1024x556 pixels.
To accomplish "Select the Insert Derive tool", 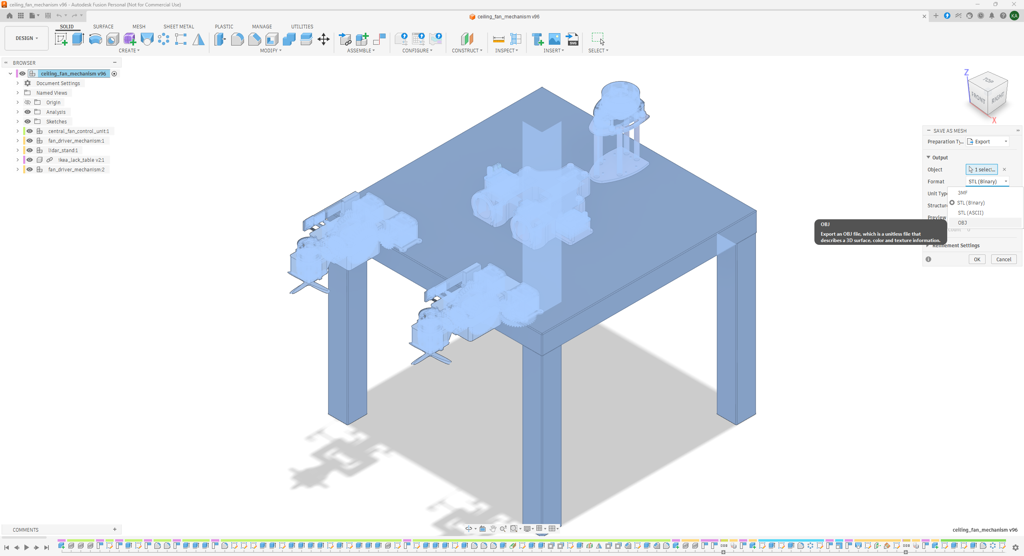I will 537,39.
